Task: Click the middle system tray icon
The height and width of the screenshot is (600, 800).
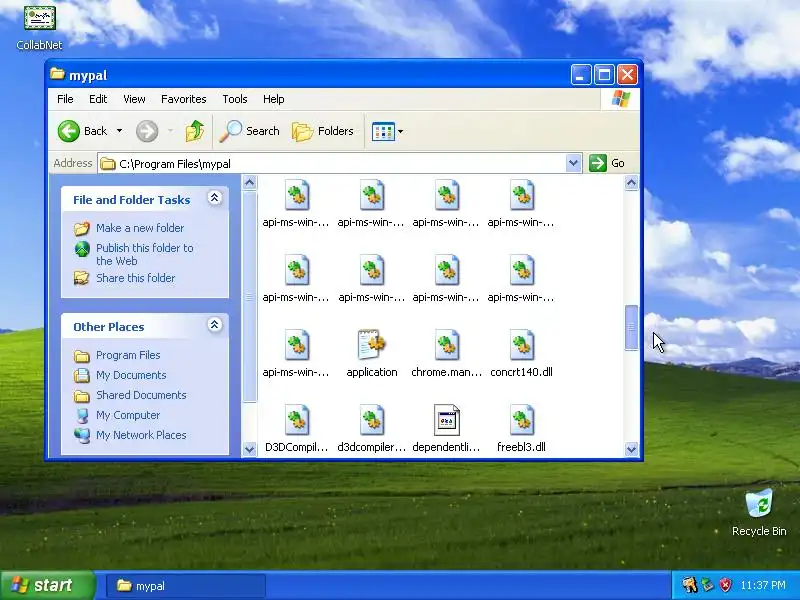Action: pos(707,585)
